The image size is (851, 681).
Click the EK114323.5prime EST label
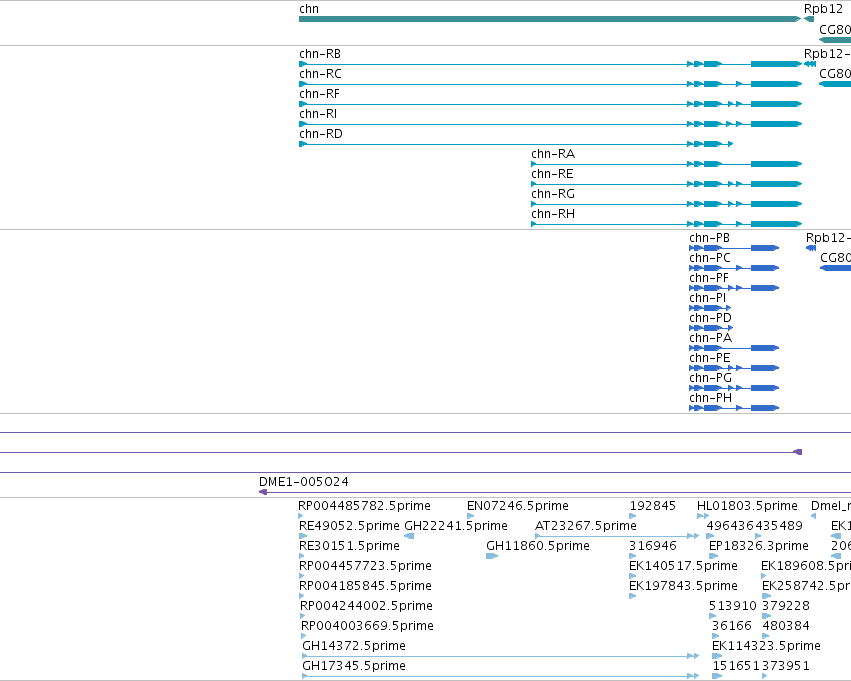click(766, 646)
